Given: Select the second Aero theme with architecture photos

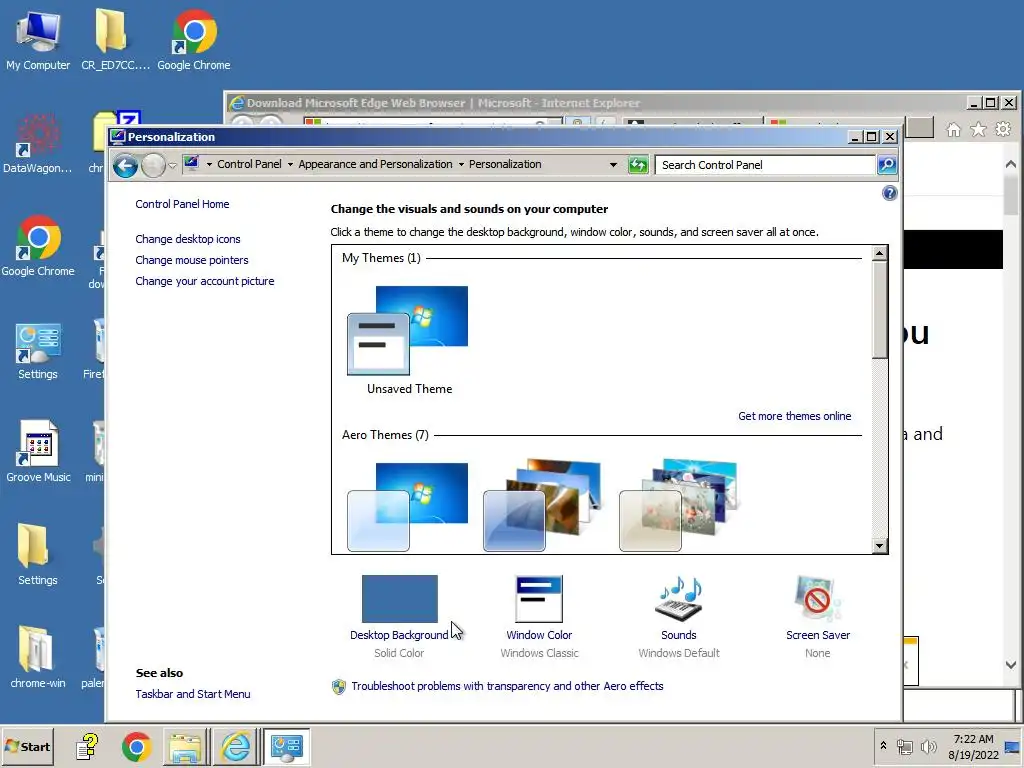Looking at the screenshot, I should tap(542, 505).
